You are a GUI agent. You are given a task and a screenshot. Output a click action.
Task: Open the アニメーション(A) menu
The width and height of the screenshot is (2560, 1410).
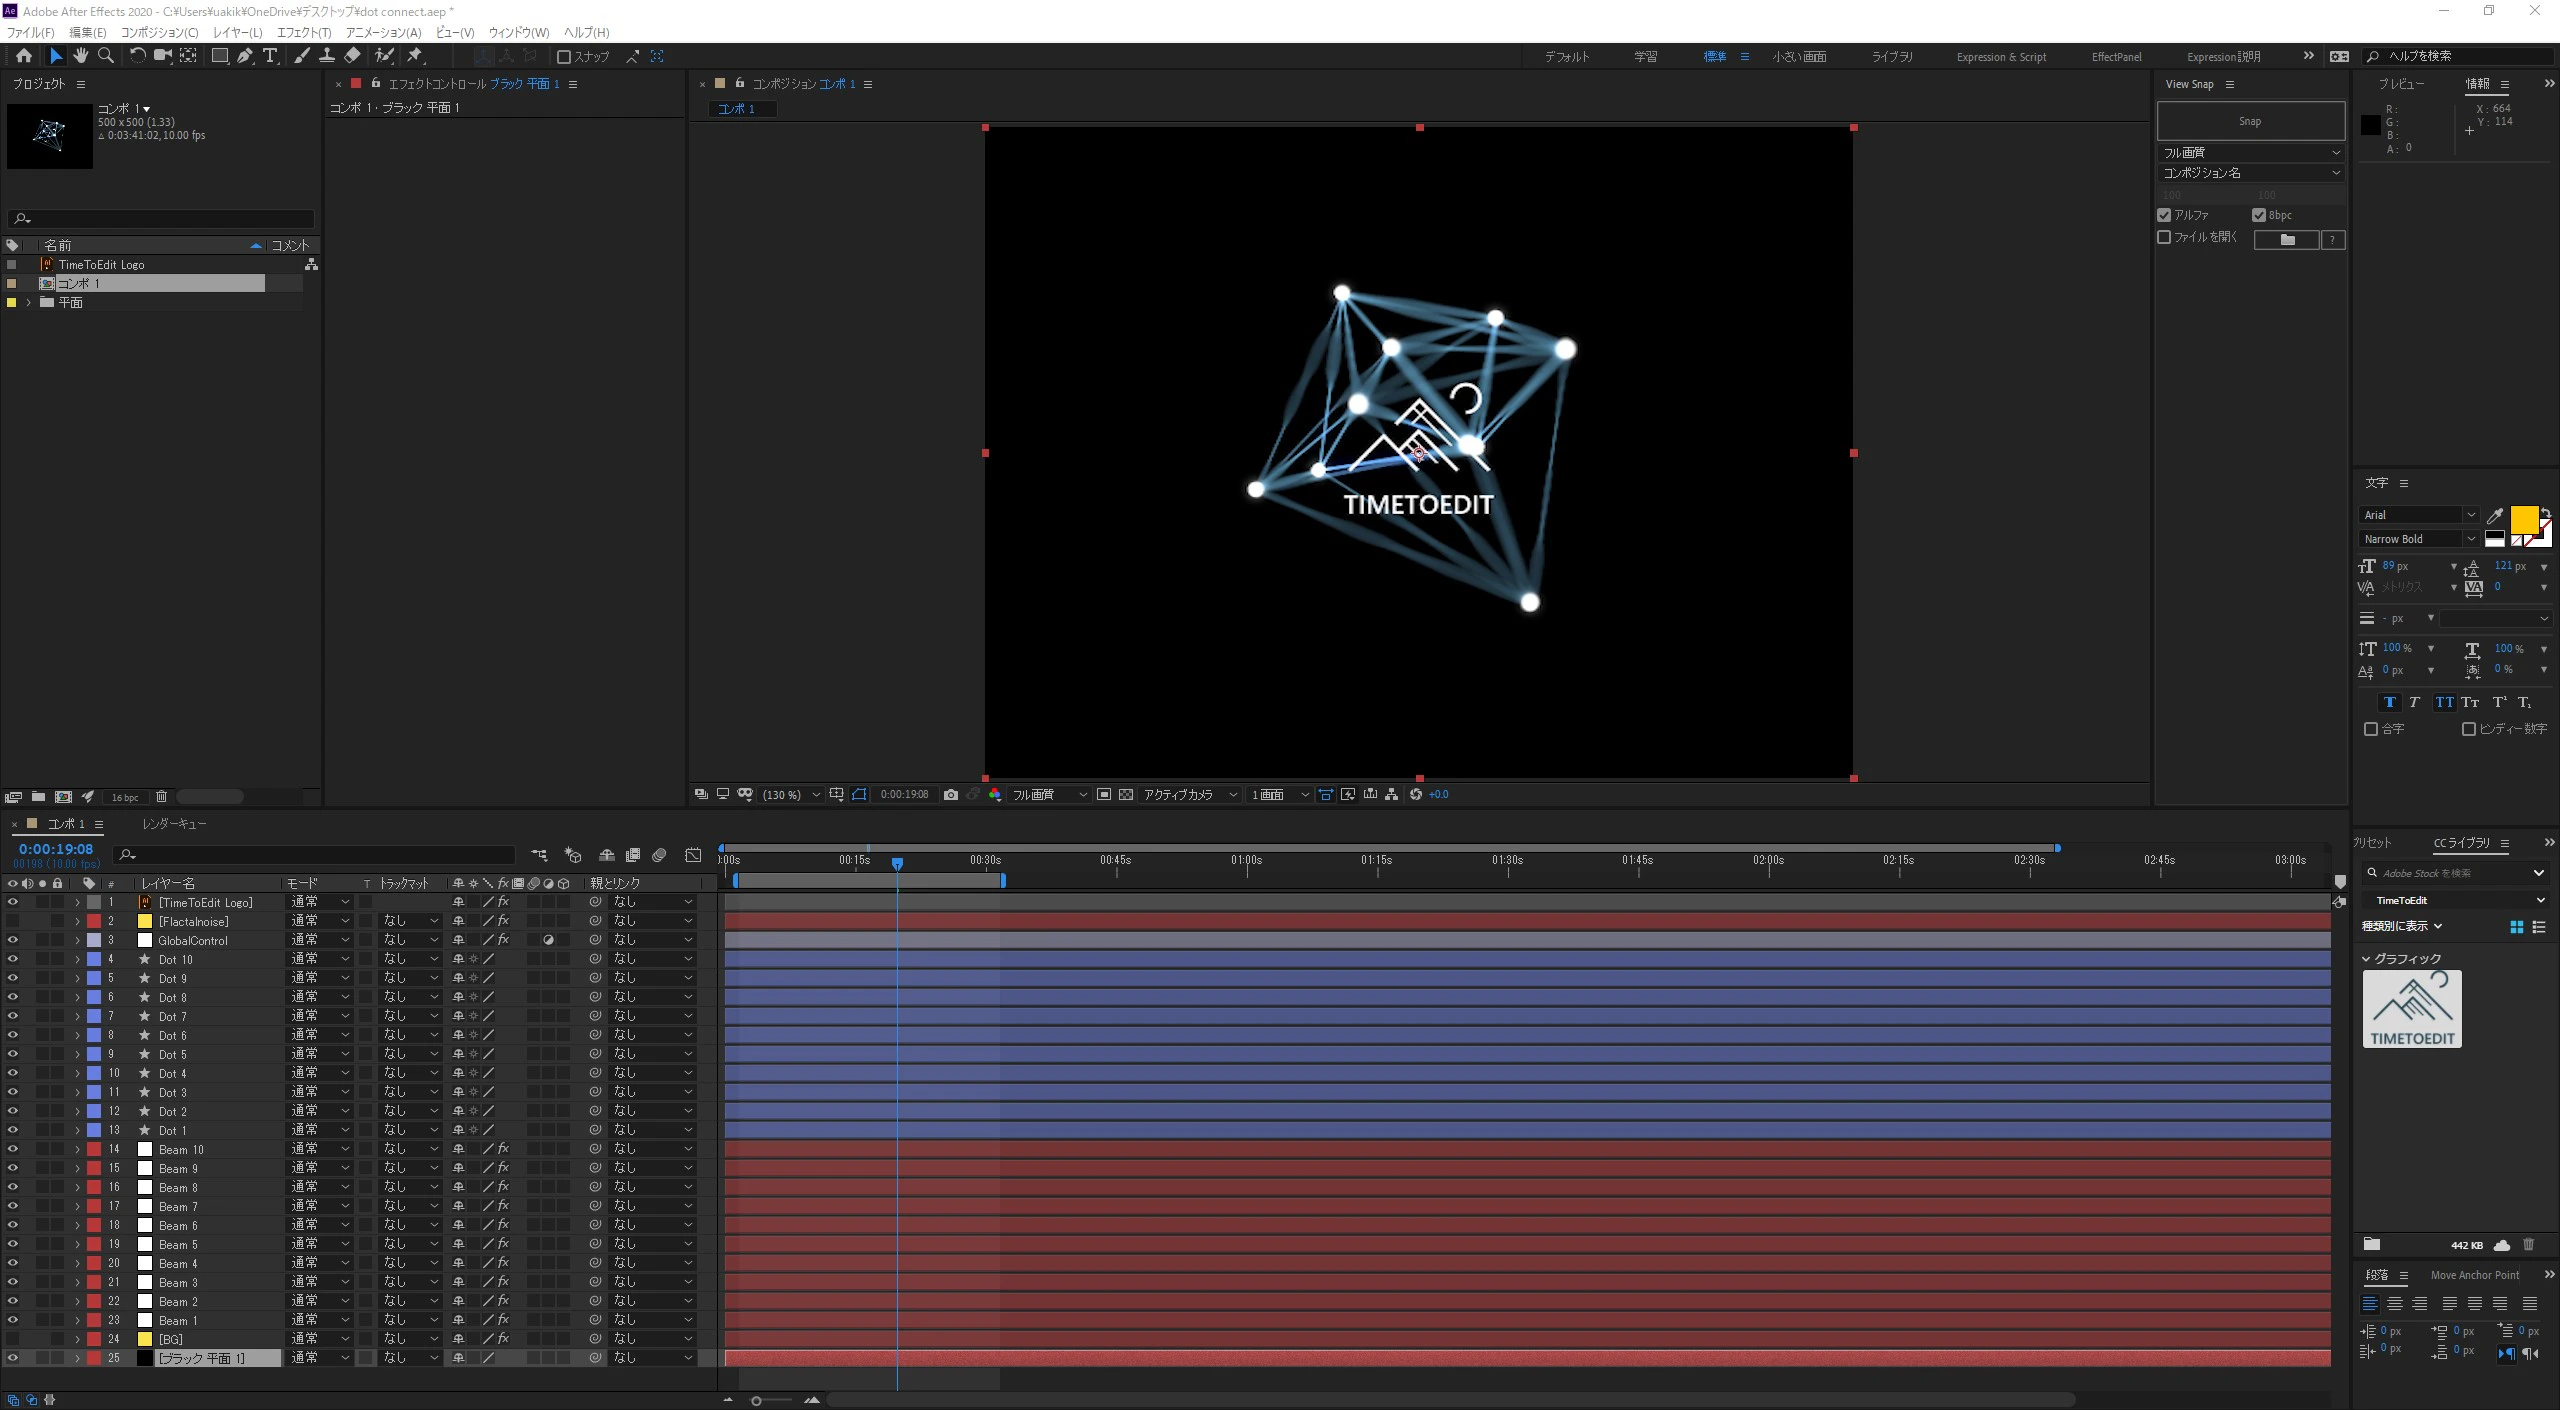click(383, 32)
